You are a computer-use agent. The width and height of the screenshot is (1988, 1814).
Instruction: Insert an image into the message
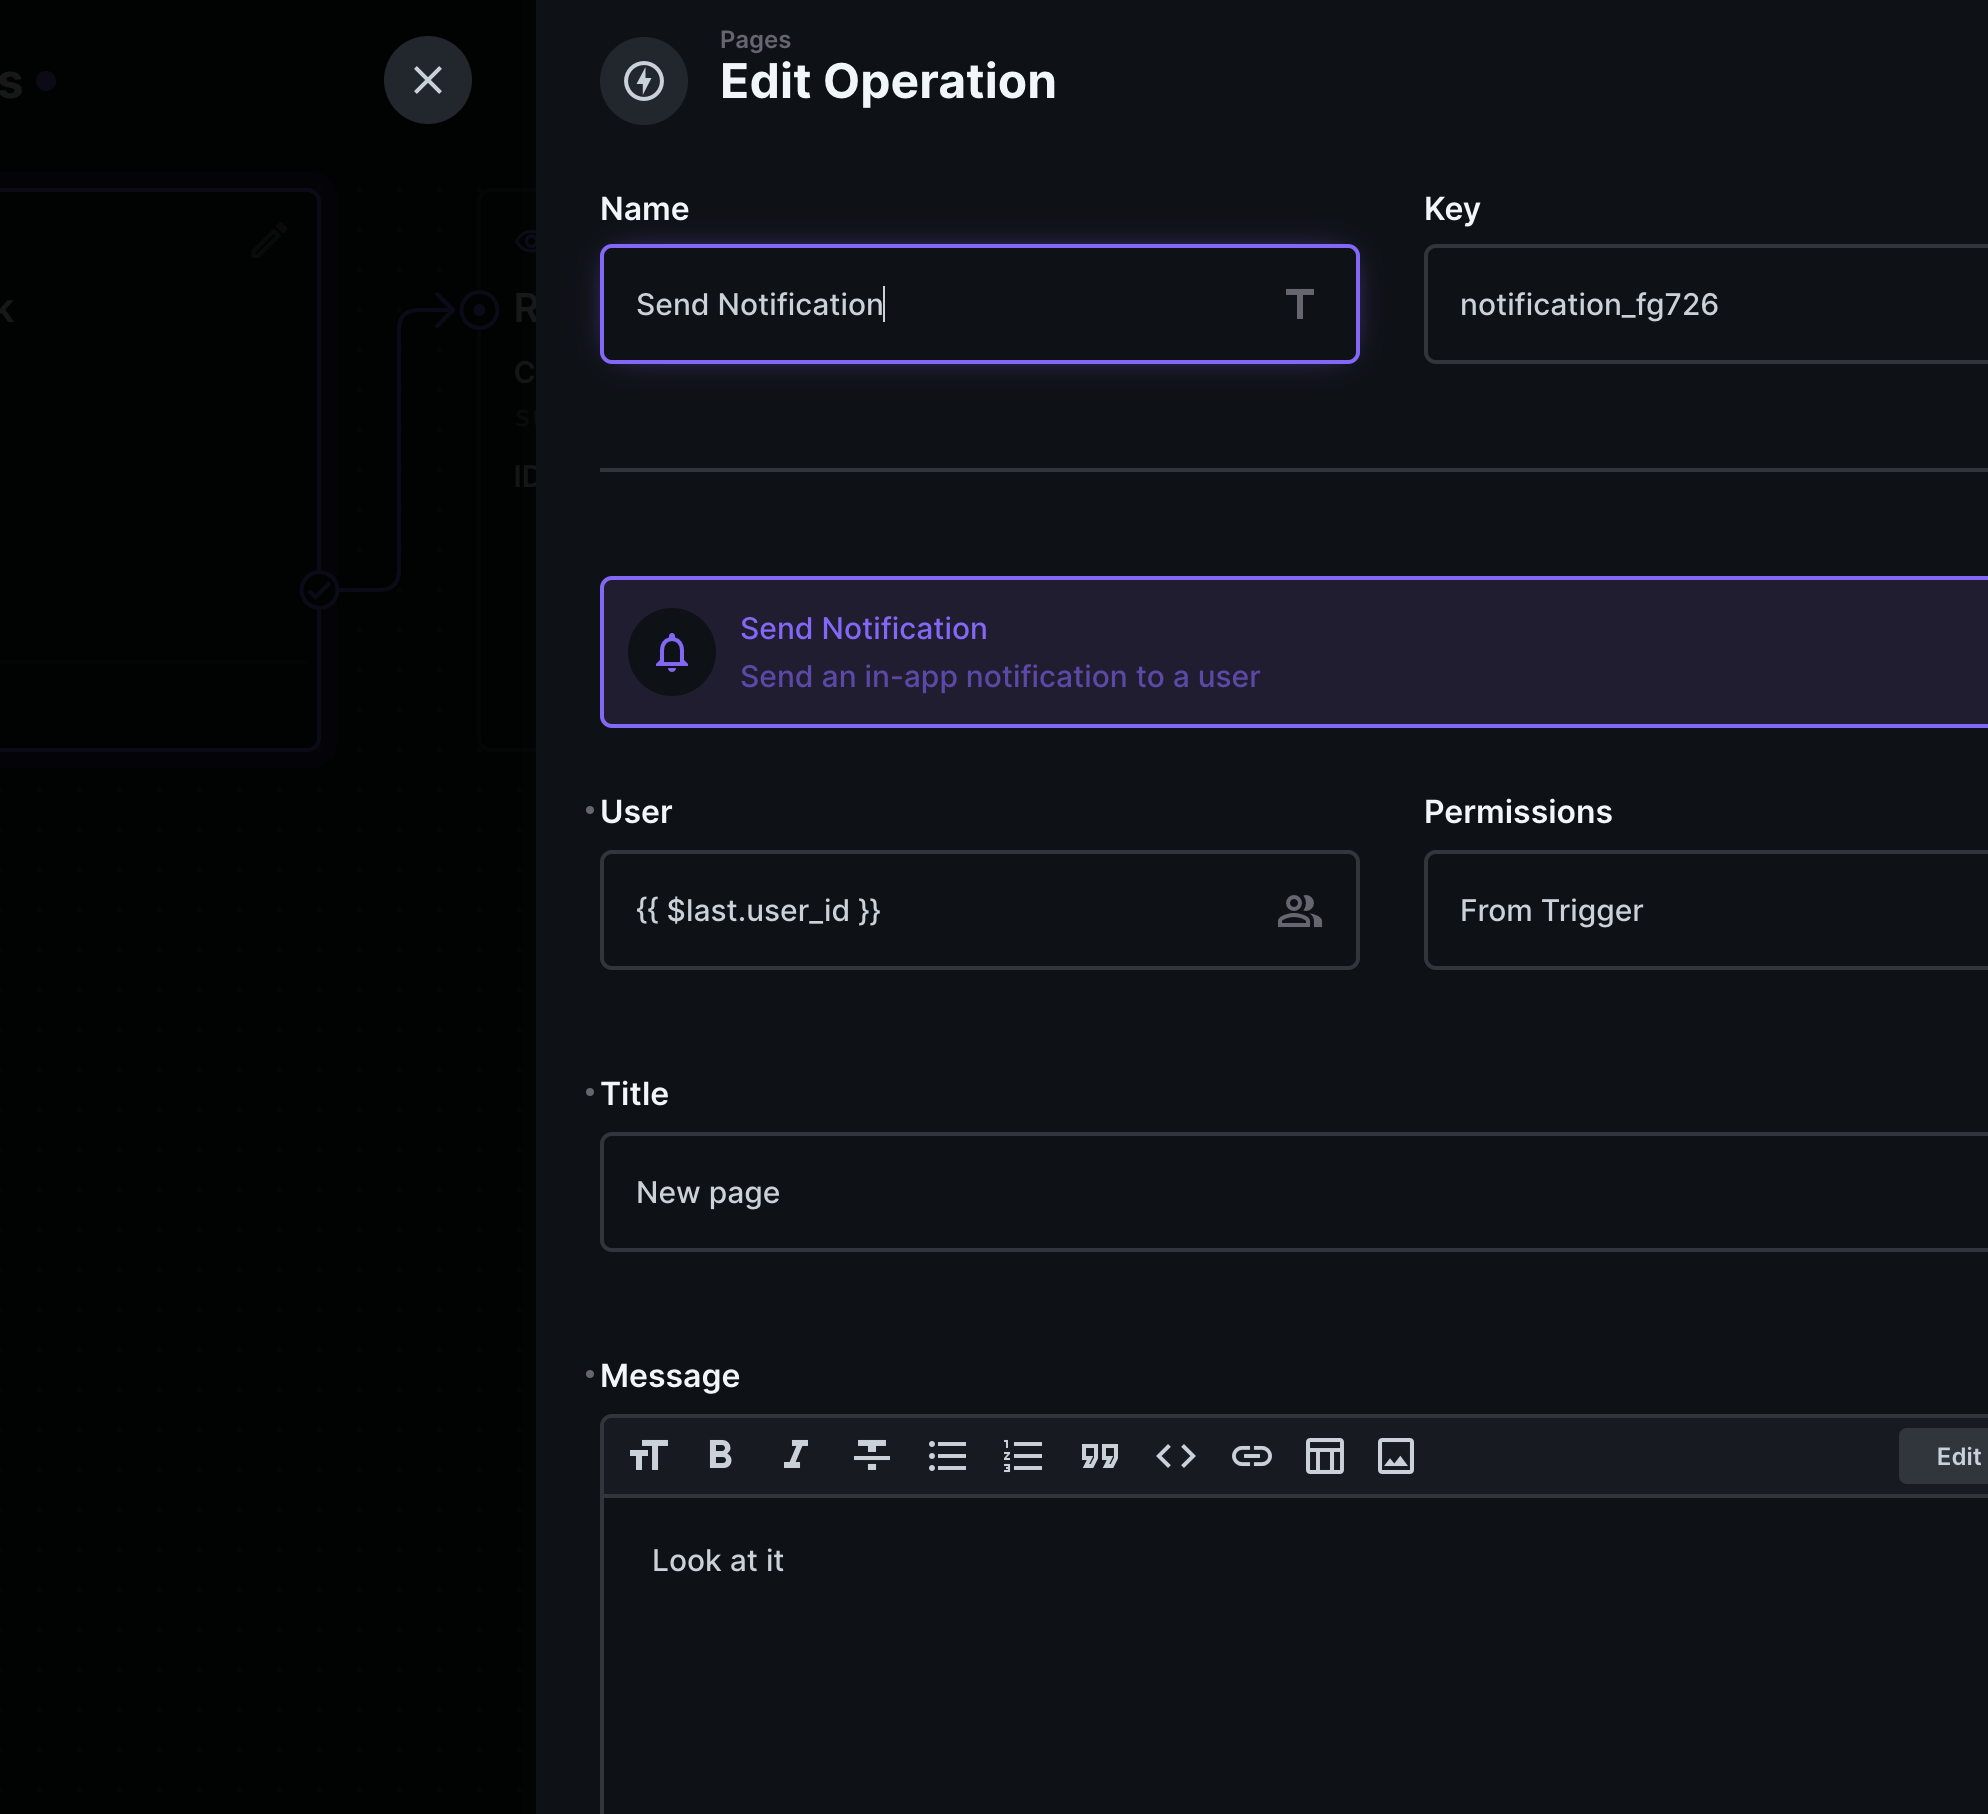(1397, 1456)
